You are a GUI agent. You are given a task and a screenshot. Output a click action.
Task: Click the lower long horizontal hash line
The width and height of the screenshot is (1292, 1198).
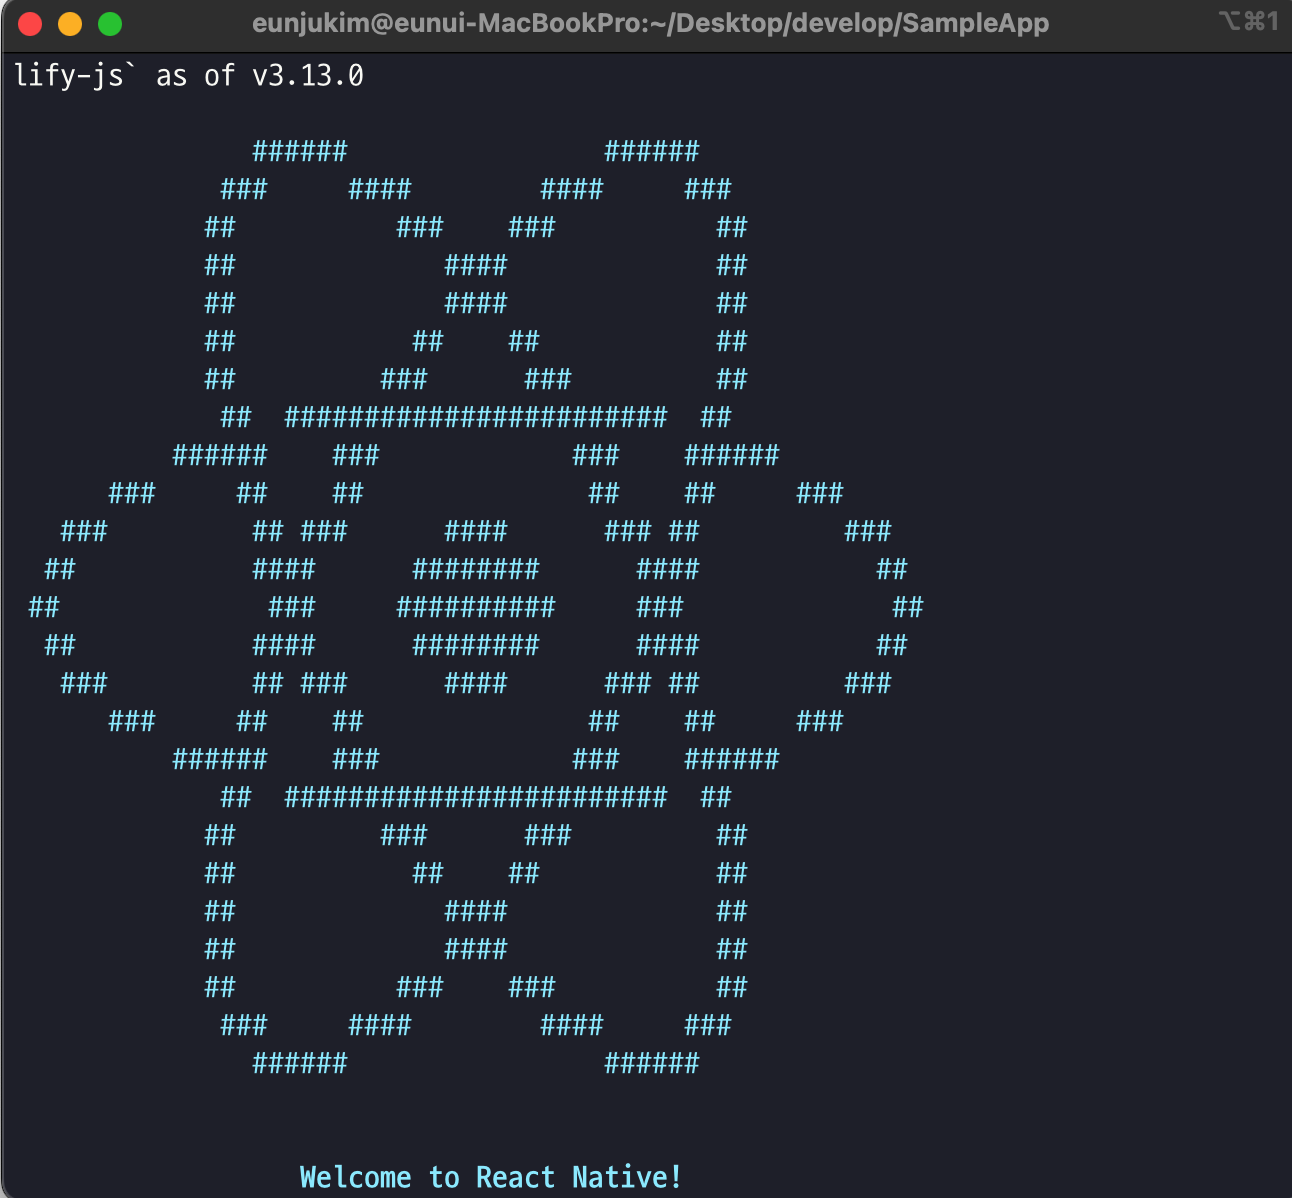tap(476, 797)
